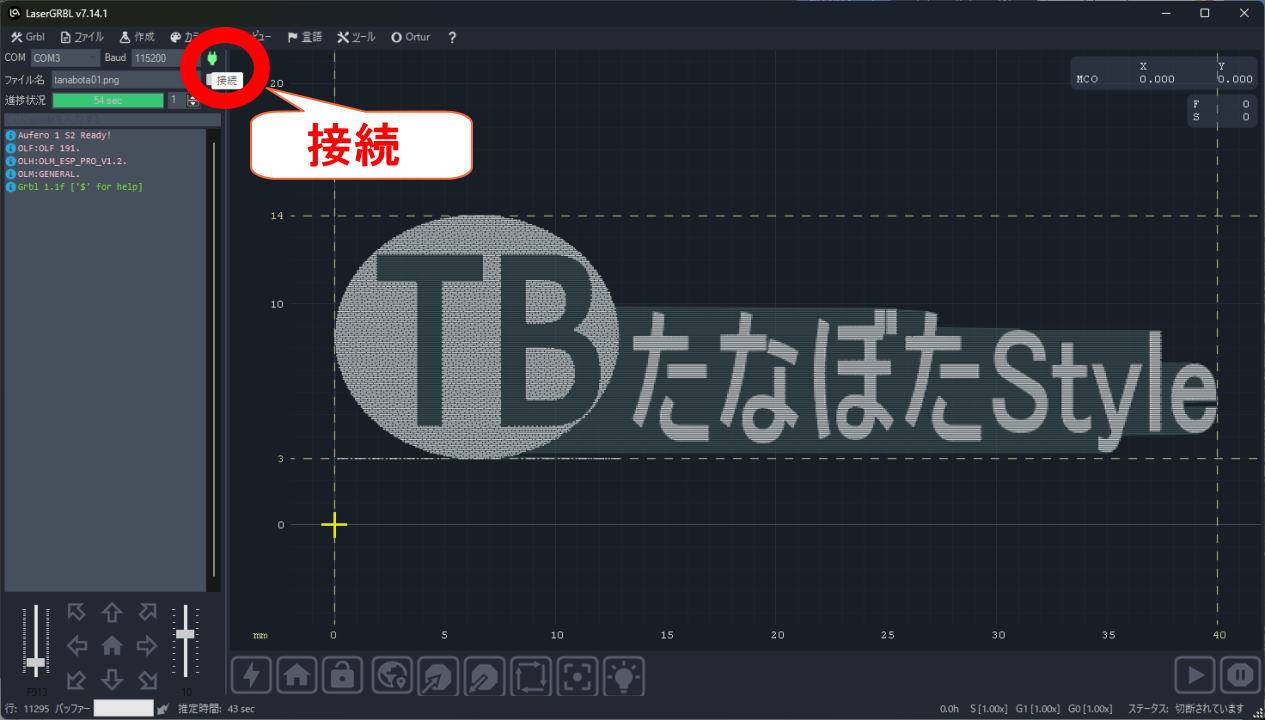This screenshot has height=720, width=1265.
Task: Click the unlock padlock button
Action: [343, 676]
